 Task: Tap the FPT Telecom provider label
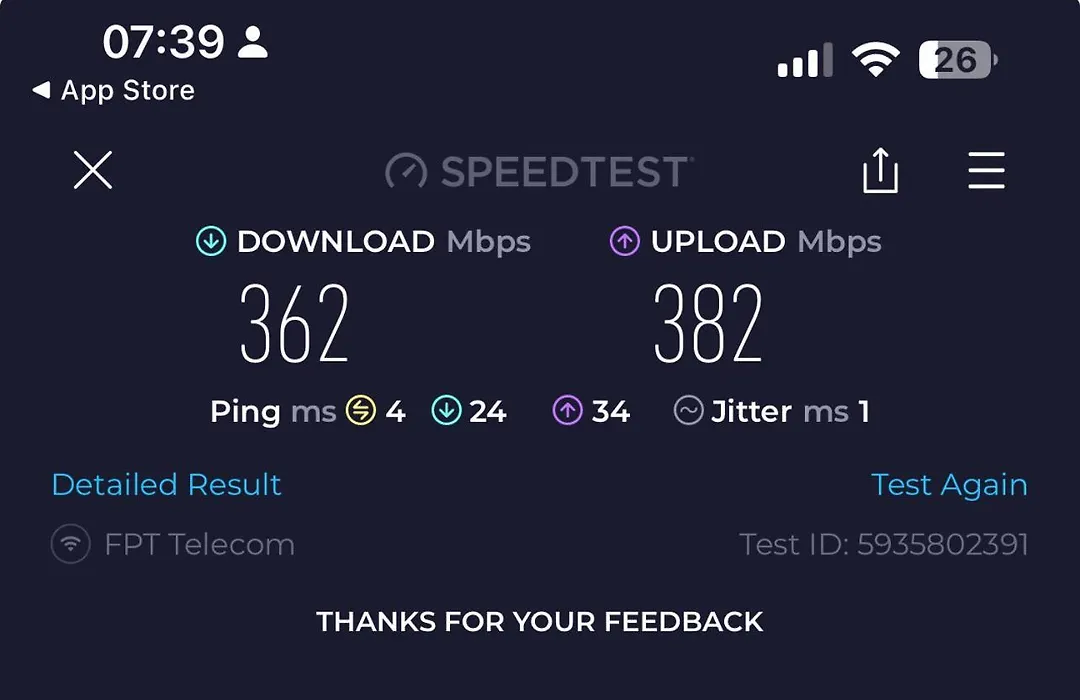200,544
